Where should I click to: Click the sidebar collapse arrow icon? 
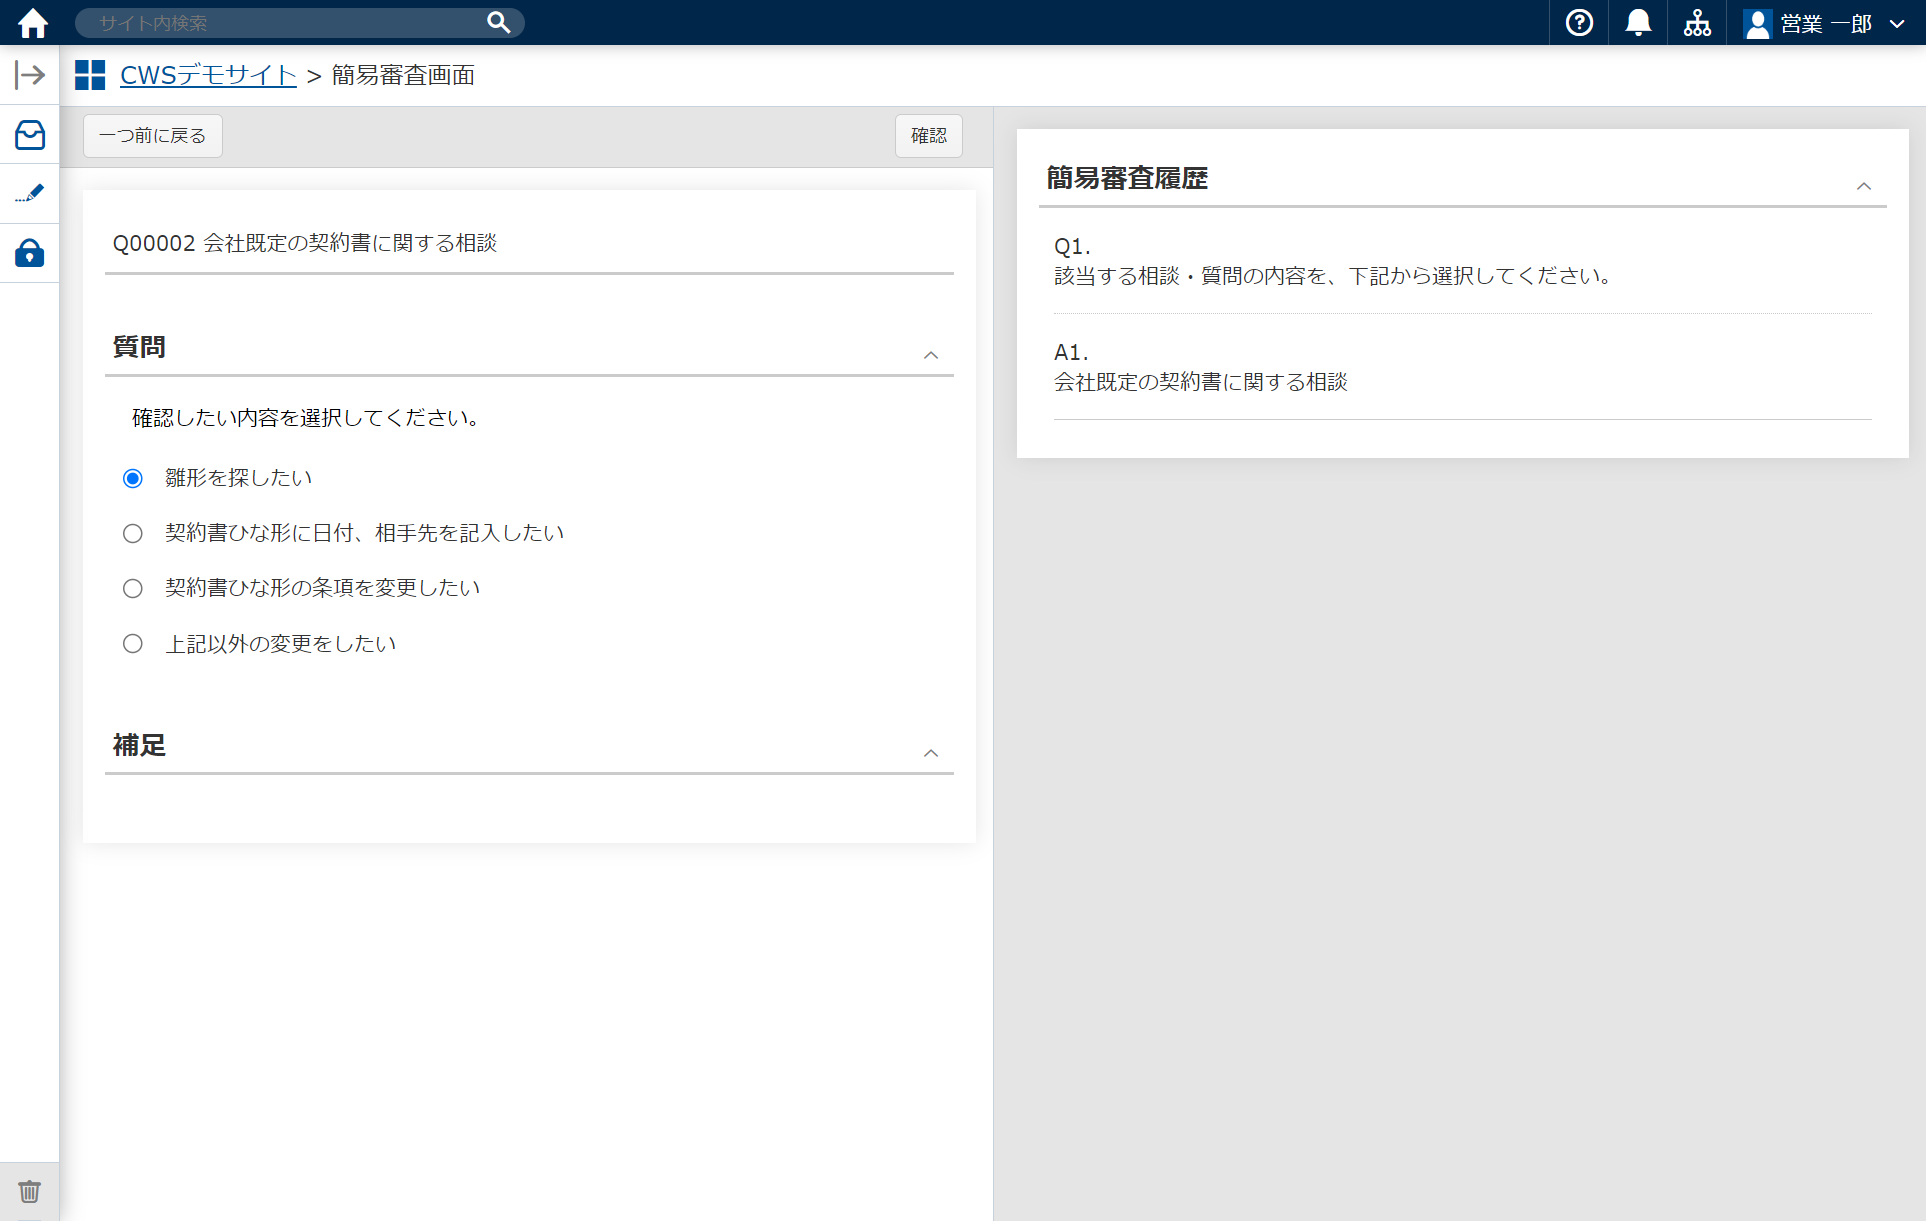(30, 74)
